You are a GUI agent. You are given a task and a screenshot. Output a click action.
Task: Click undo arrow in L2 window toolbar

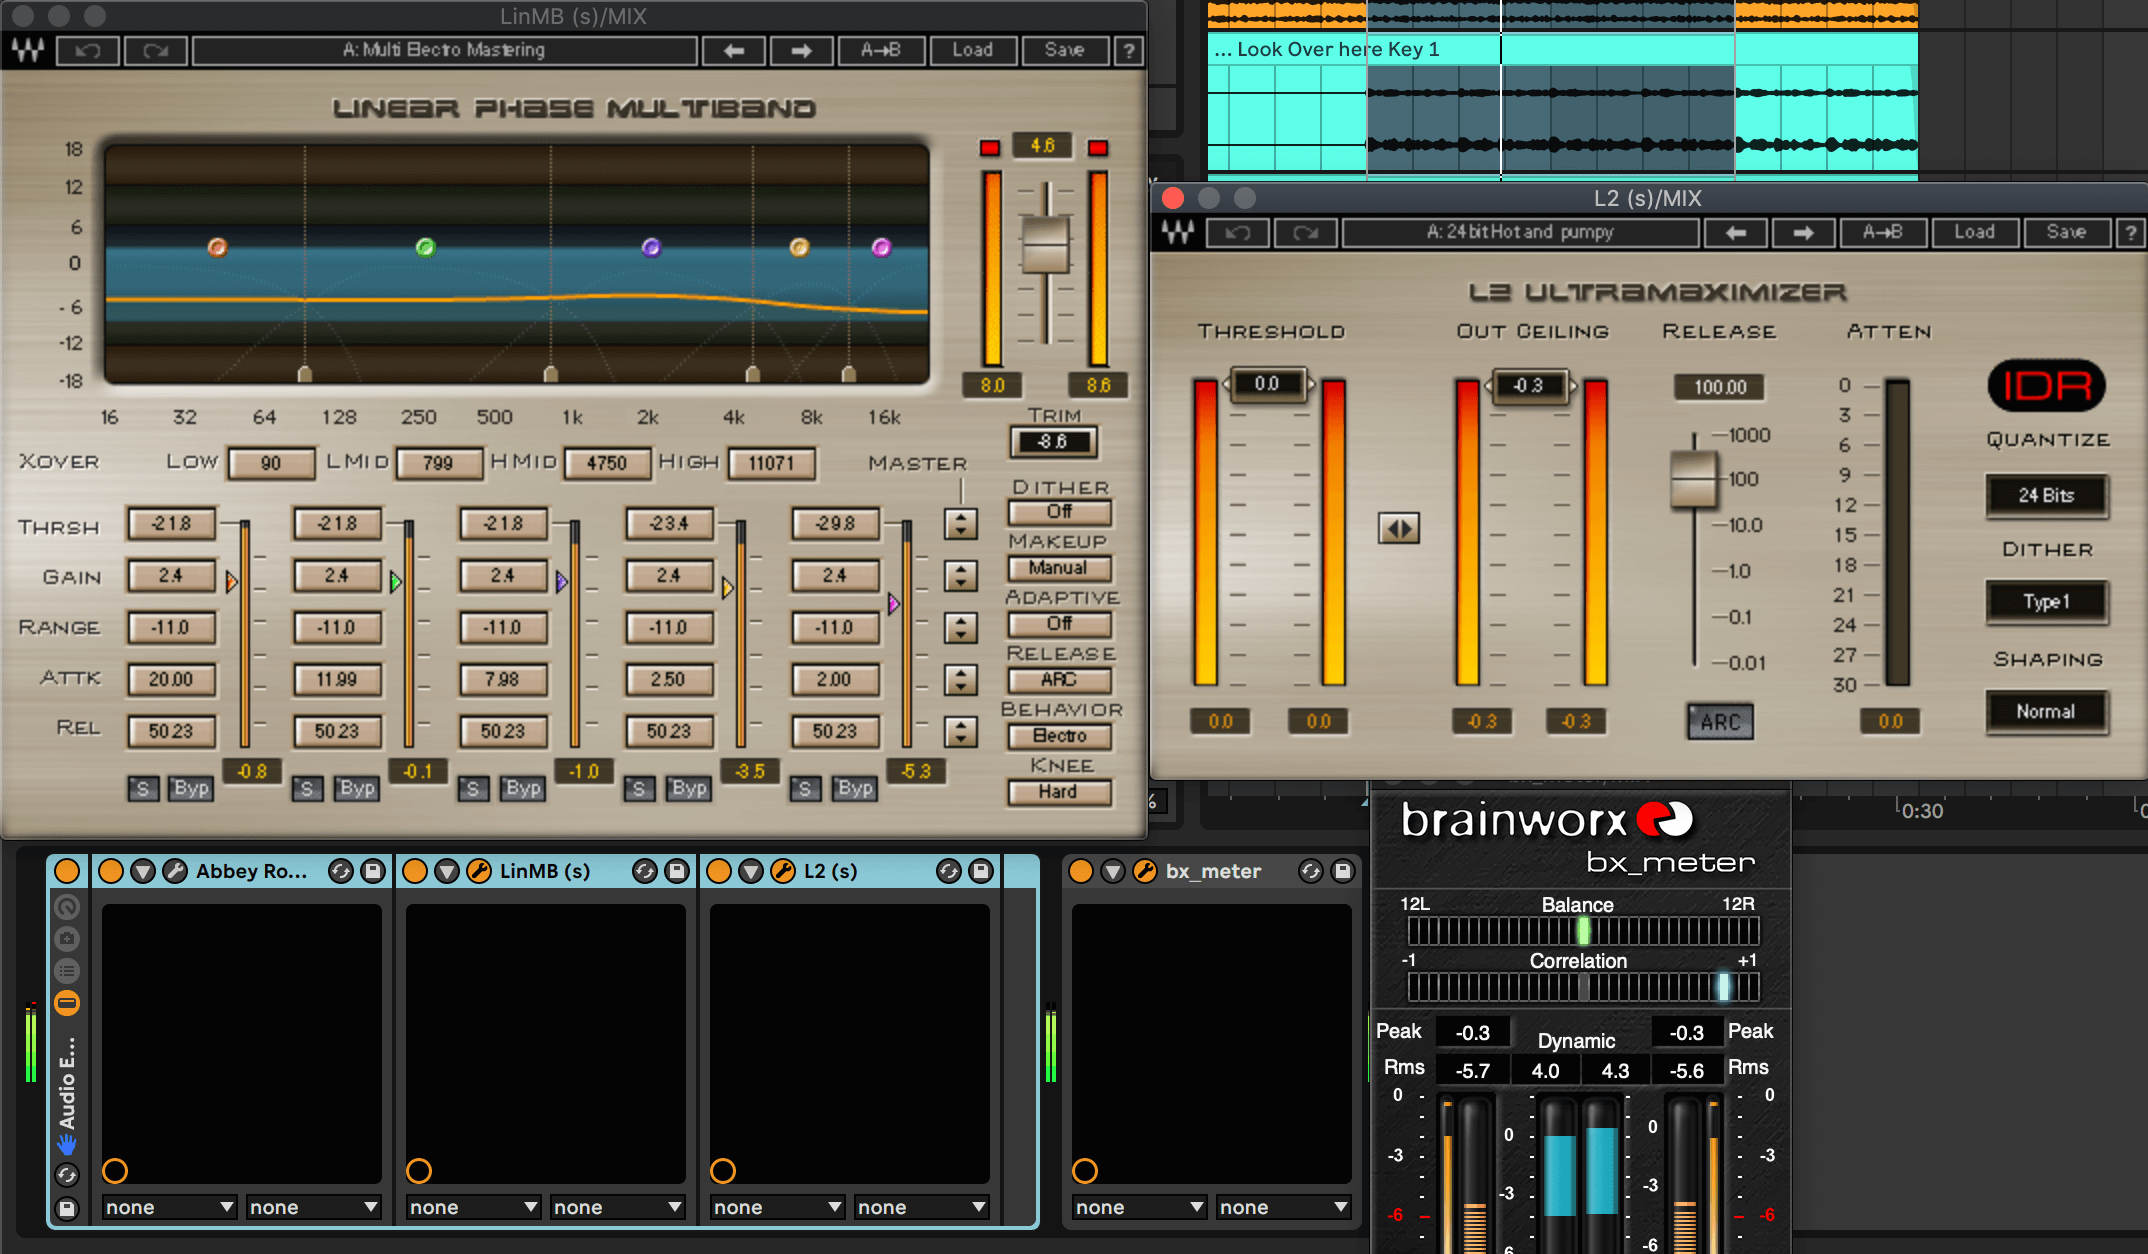(1238, 233)
